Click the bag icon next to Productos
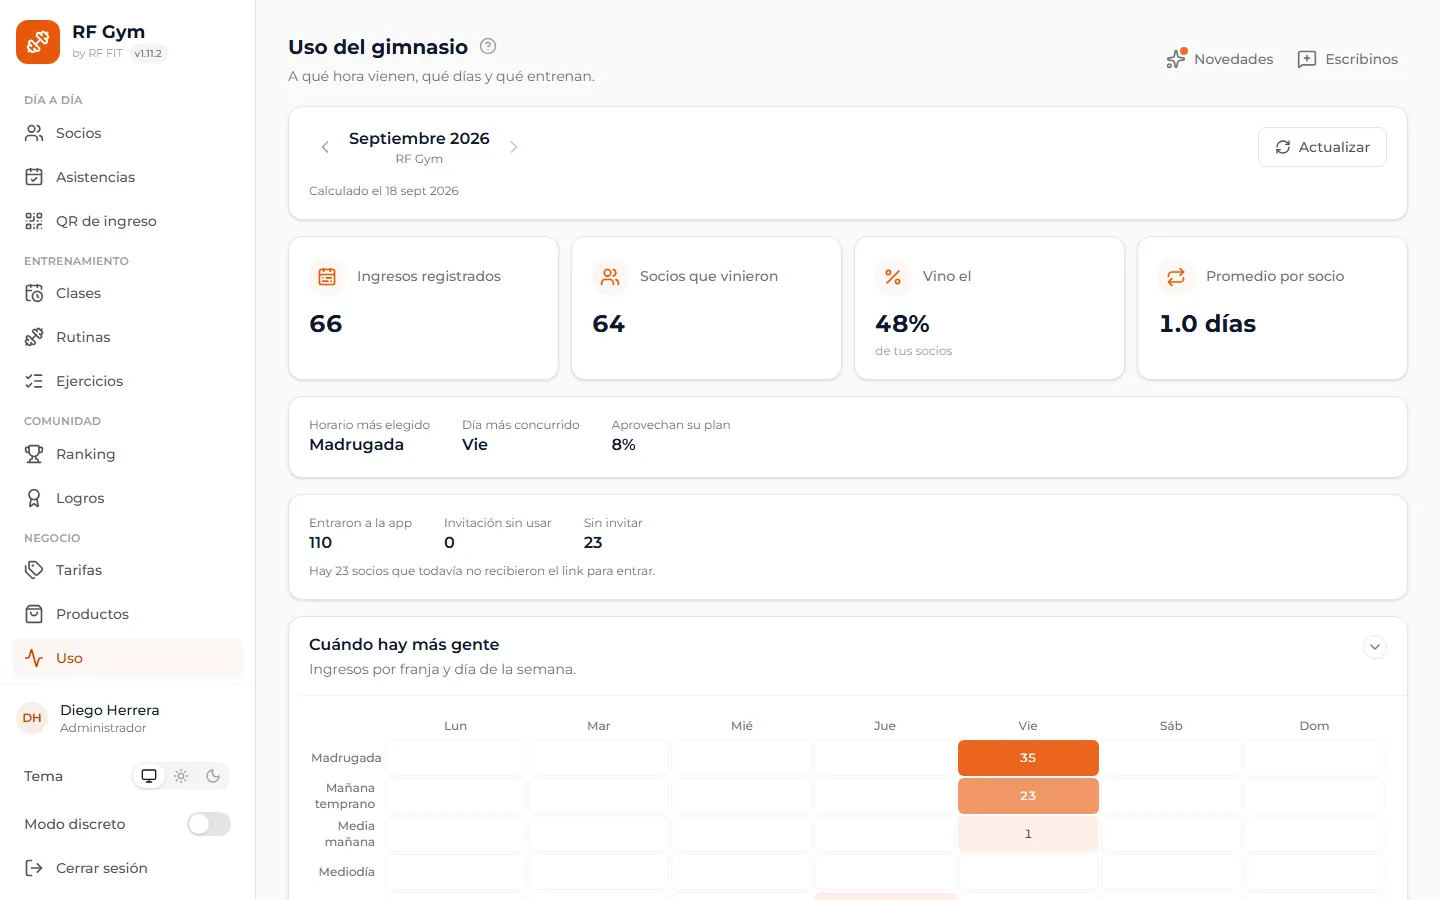This screenshot has height=900, width=1440. (34, 614)
